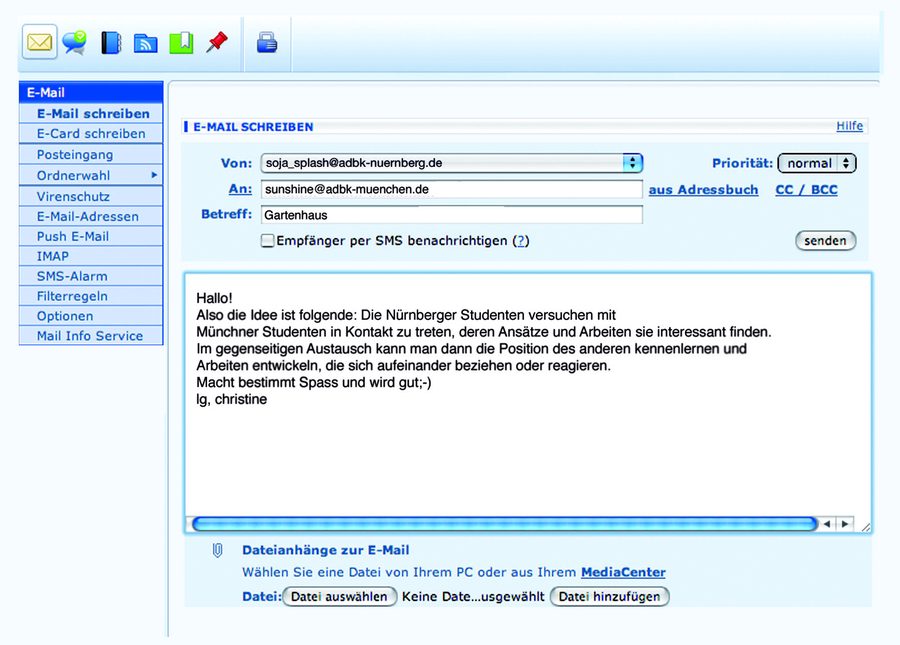900x645 pixels.
Task: Open the RSS feed folder icon
Action: 145,43
